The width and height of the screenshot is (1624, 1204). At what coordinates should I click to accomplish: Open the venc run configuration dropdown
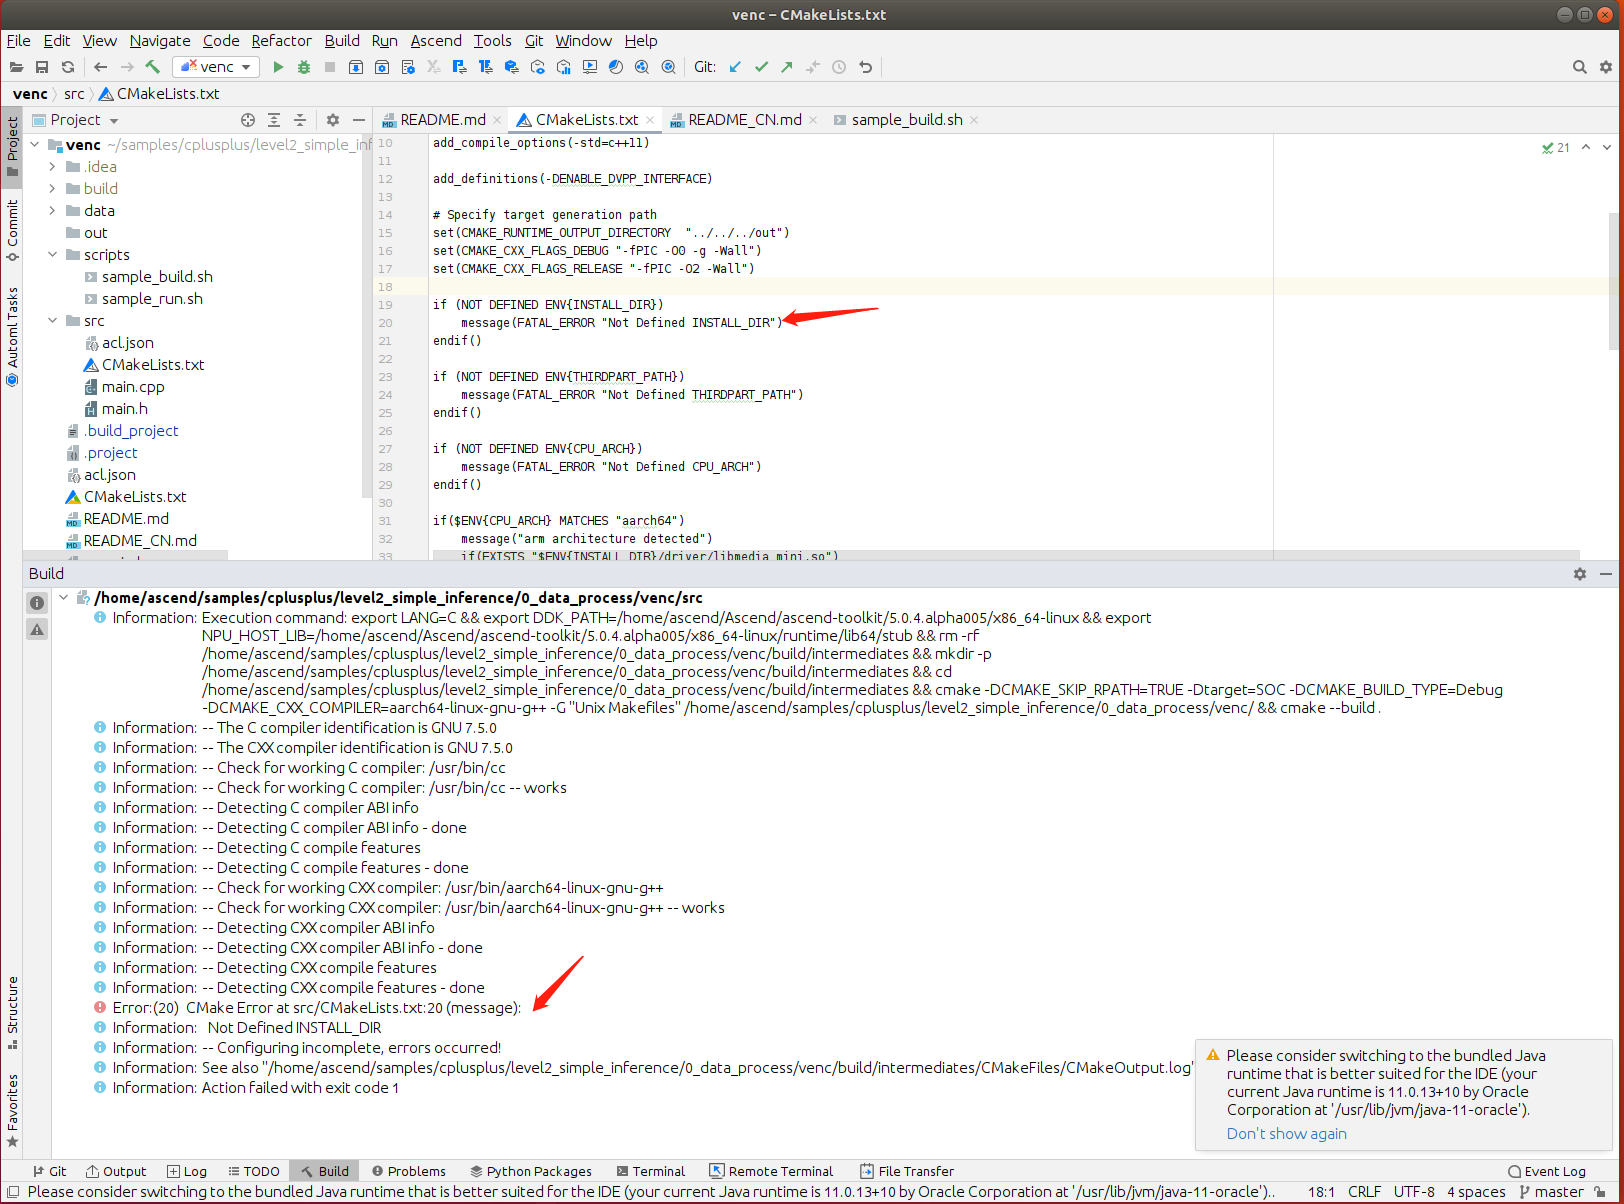coord(216,67)
